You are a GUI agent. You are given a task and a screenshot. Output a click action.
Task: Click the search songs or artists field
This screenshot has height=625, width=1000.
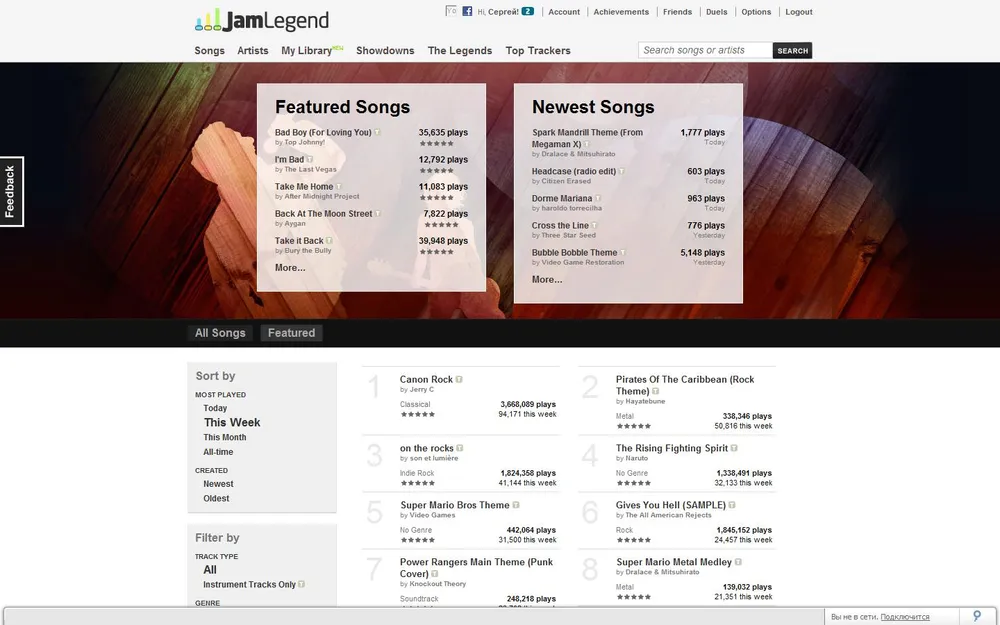click(705, 50)
